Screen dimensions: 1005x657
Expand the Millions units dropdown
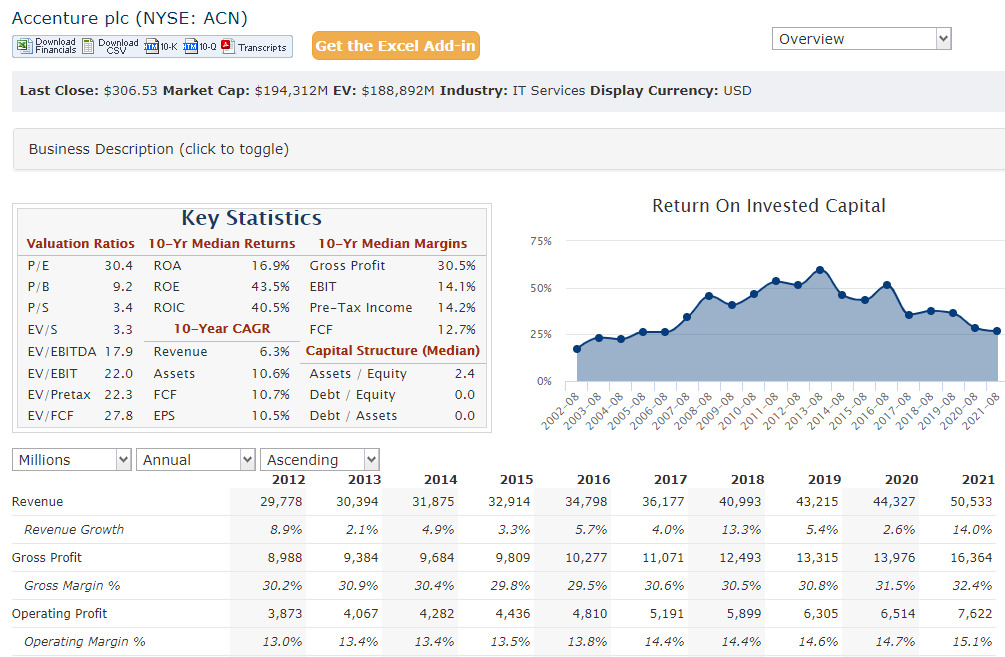[72, 460]
